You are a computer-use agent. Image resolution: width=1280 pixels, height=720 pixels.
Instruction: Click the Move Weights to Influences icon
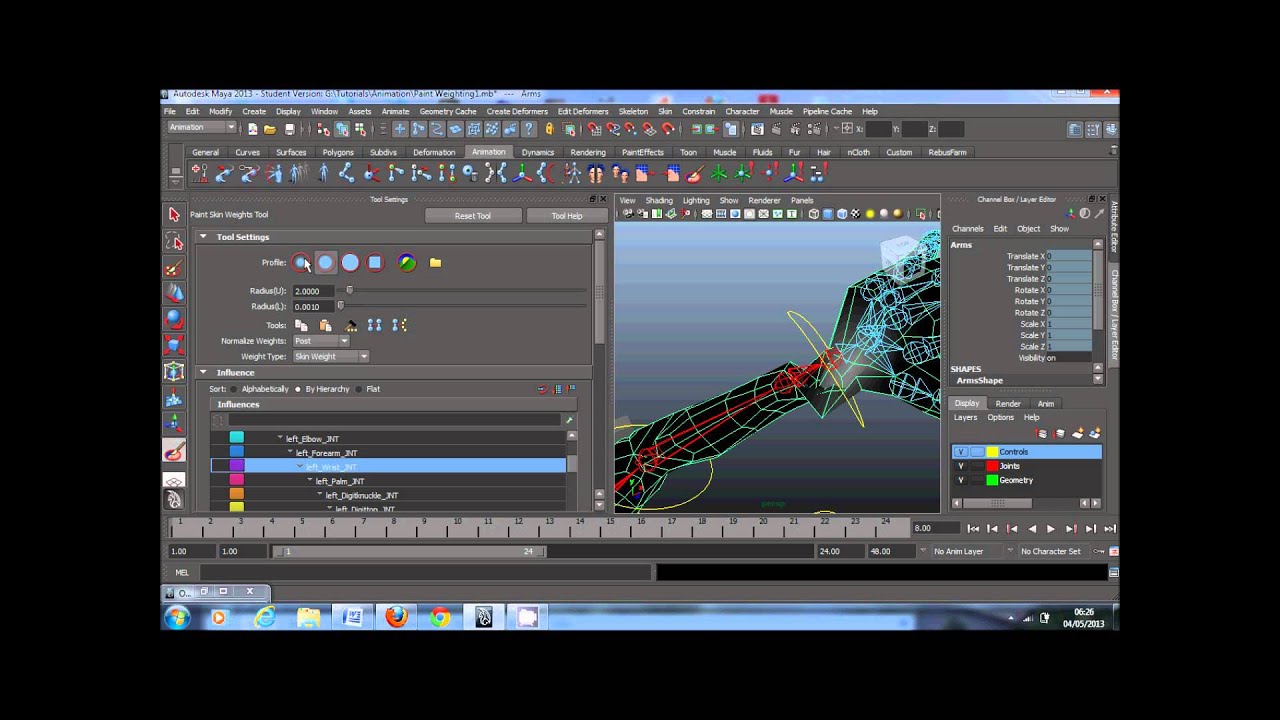coord(374,325)
